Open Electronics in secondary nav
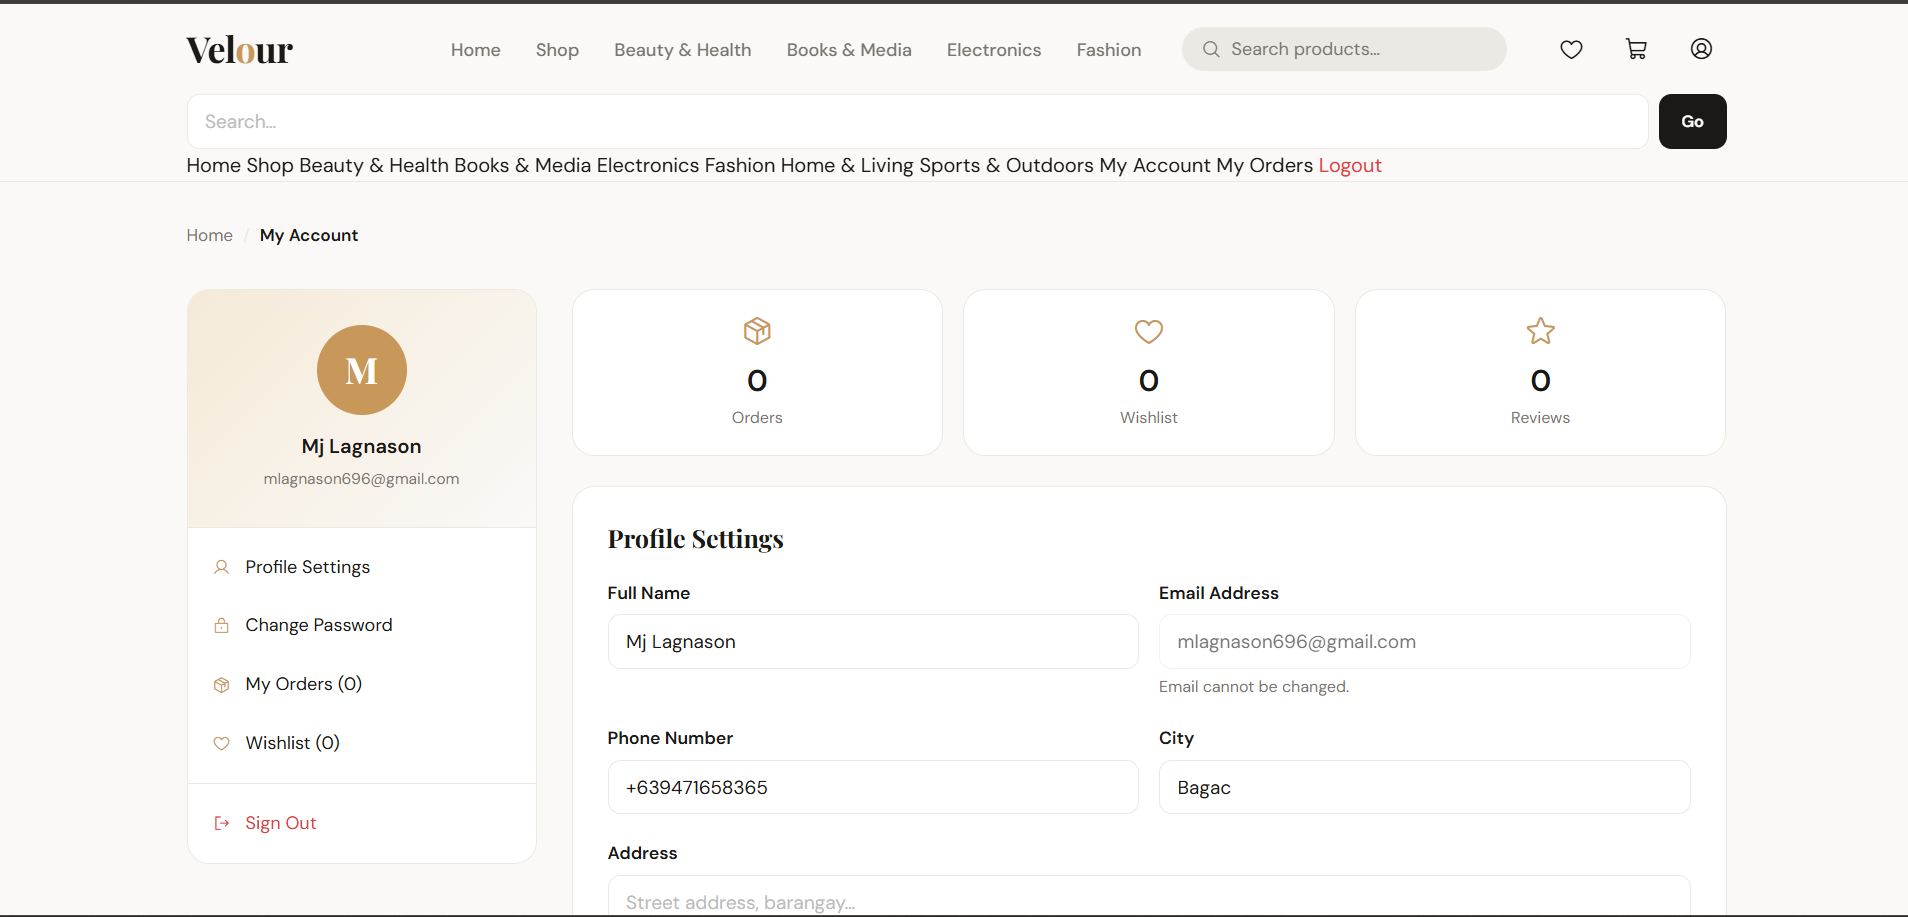 pos(647,166)
